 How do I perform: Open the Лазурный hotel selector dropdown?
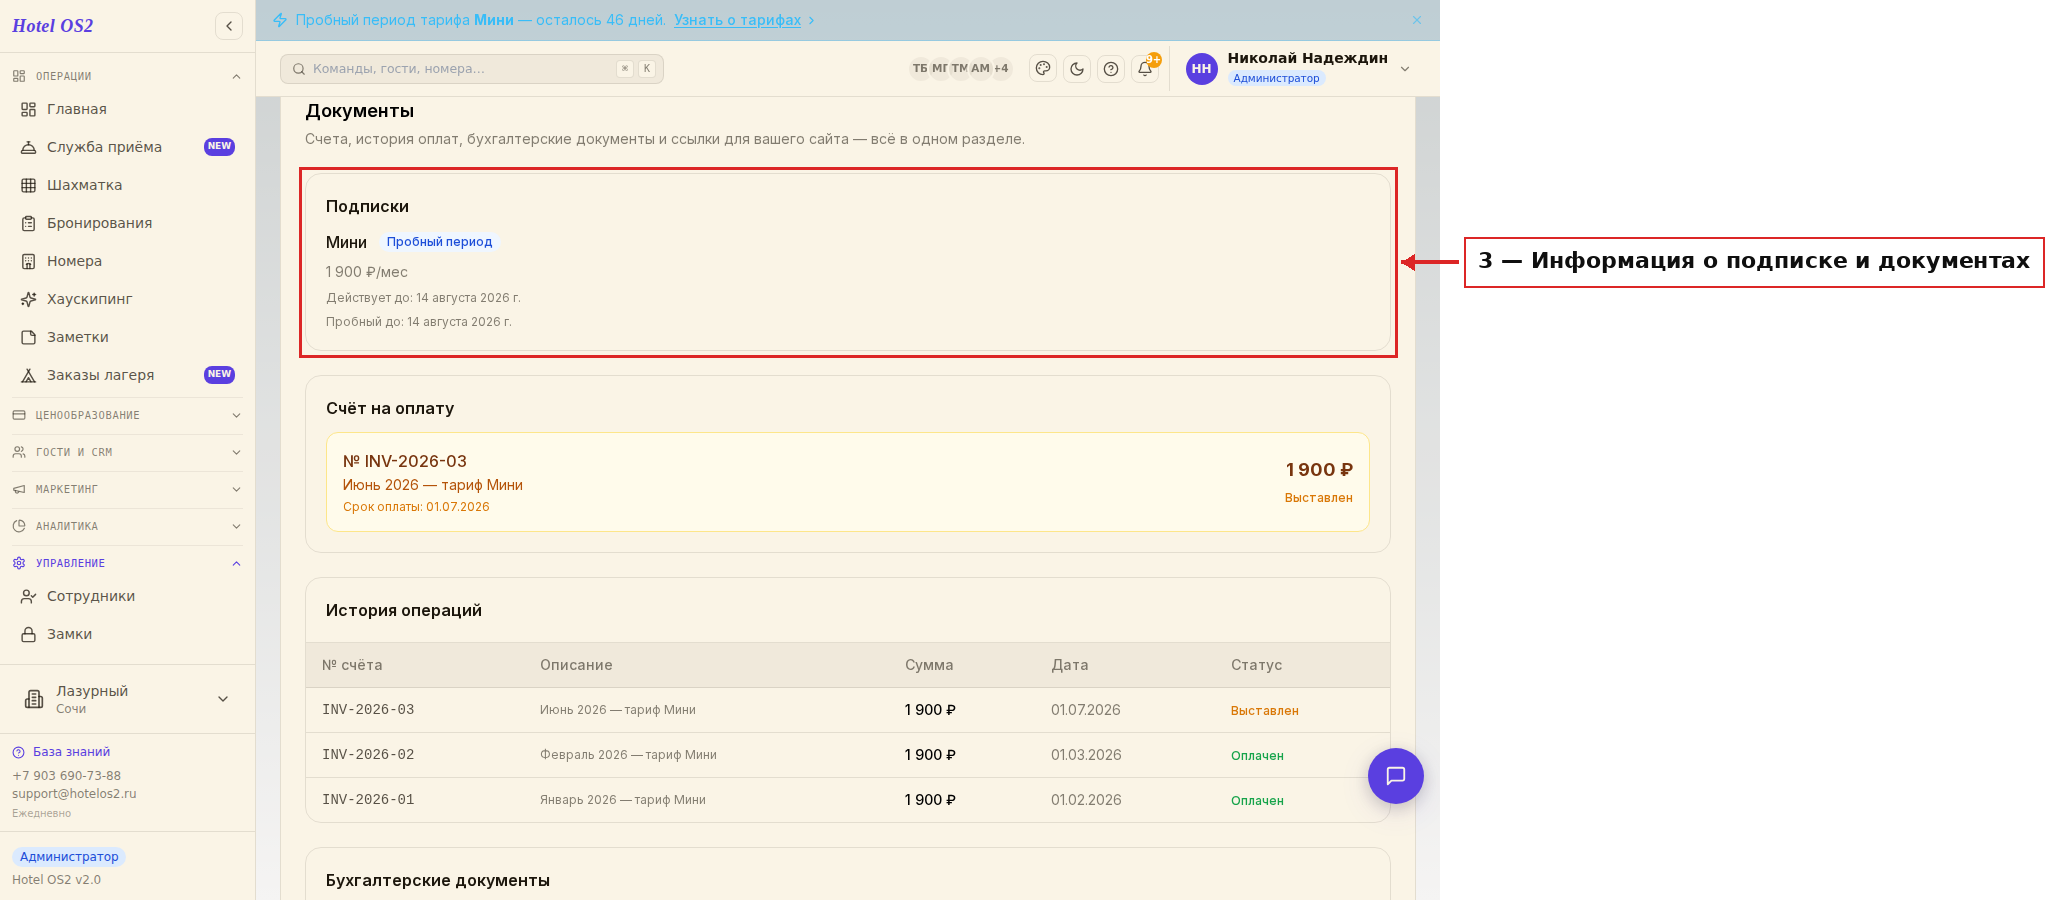[127, 699]
